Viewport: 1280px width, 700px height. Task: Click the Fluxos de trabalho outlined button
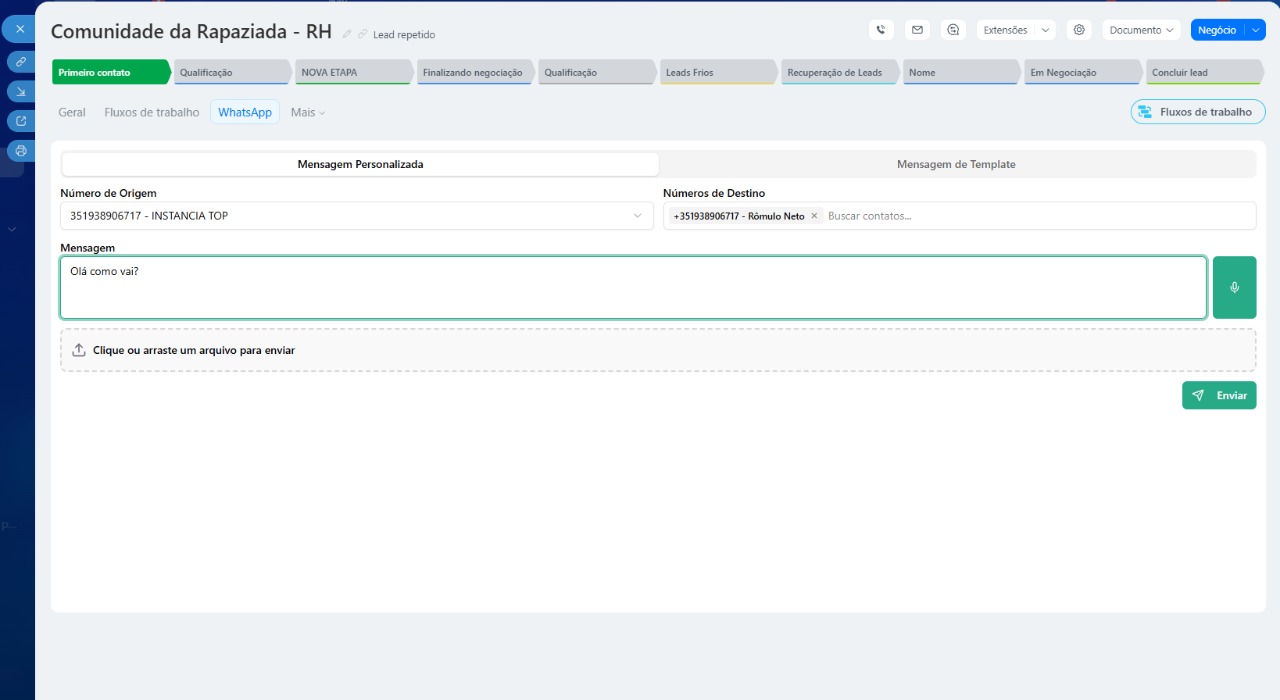coord(1197,112)
